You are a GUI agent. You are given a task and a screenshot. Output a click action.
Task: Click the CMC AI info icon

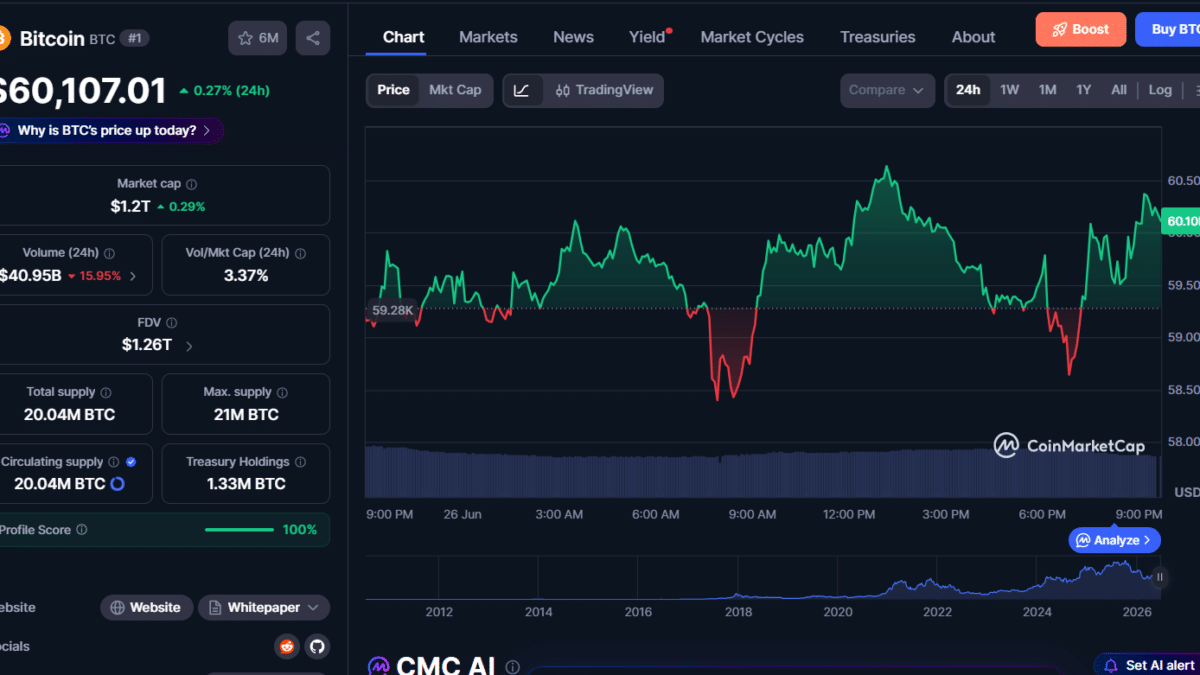pyautogui.click(x=512, y=667)
